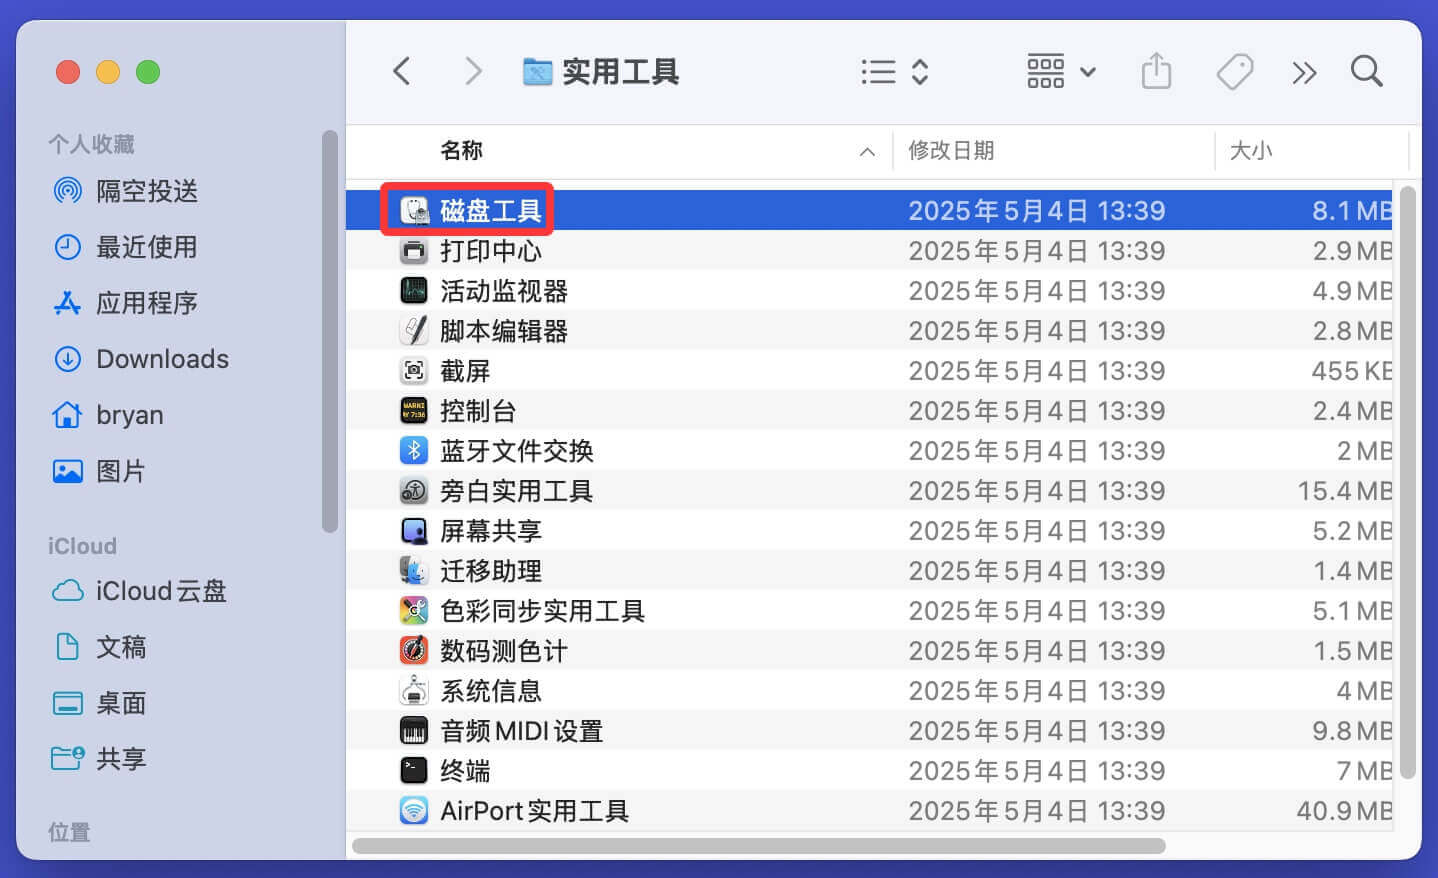1438x878 pixels.
Task: Open Downloads from the sidebar
Action: [161, 359]
